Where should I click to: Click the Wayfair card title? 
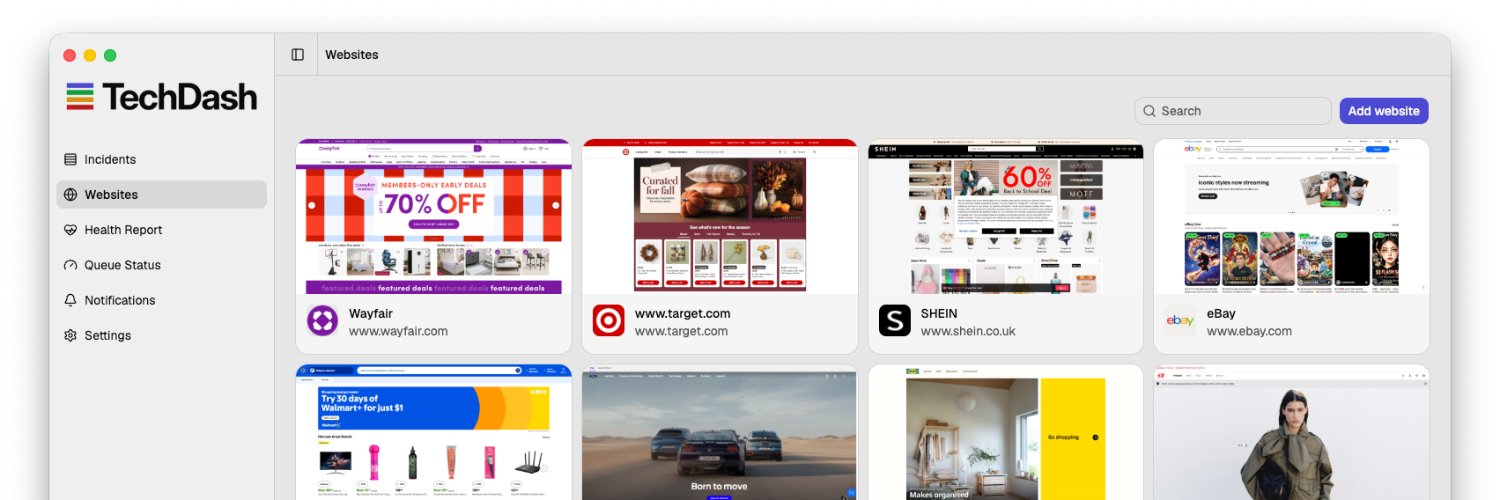371,313
